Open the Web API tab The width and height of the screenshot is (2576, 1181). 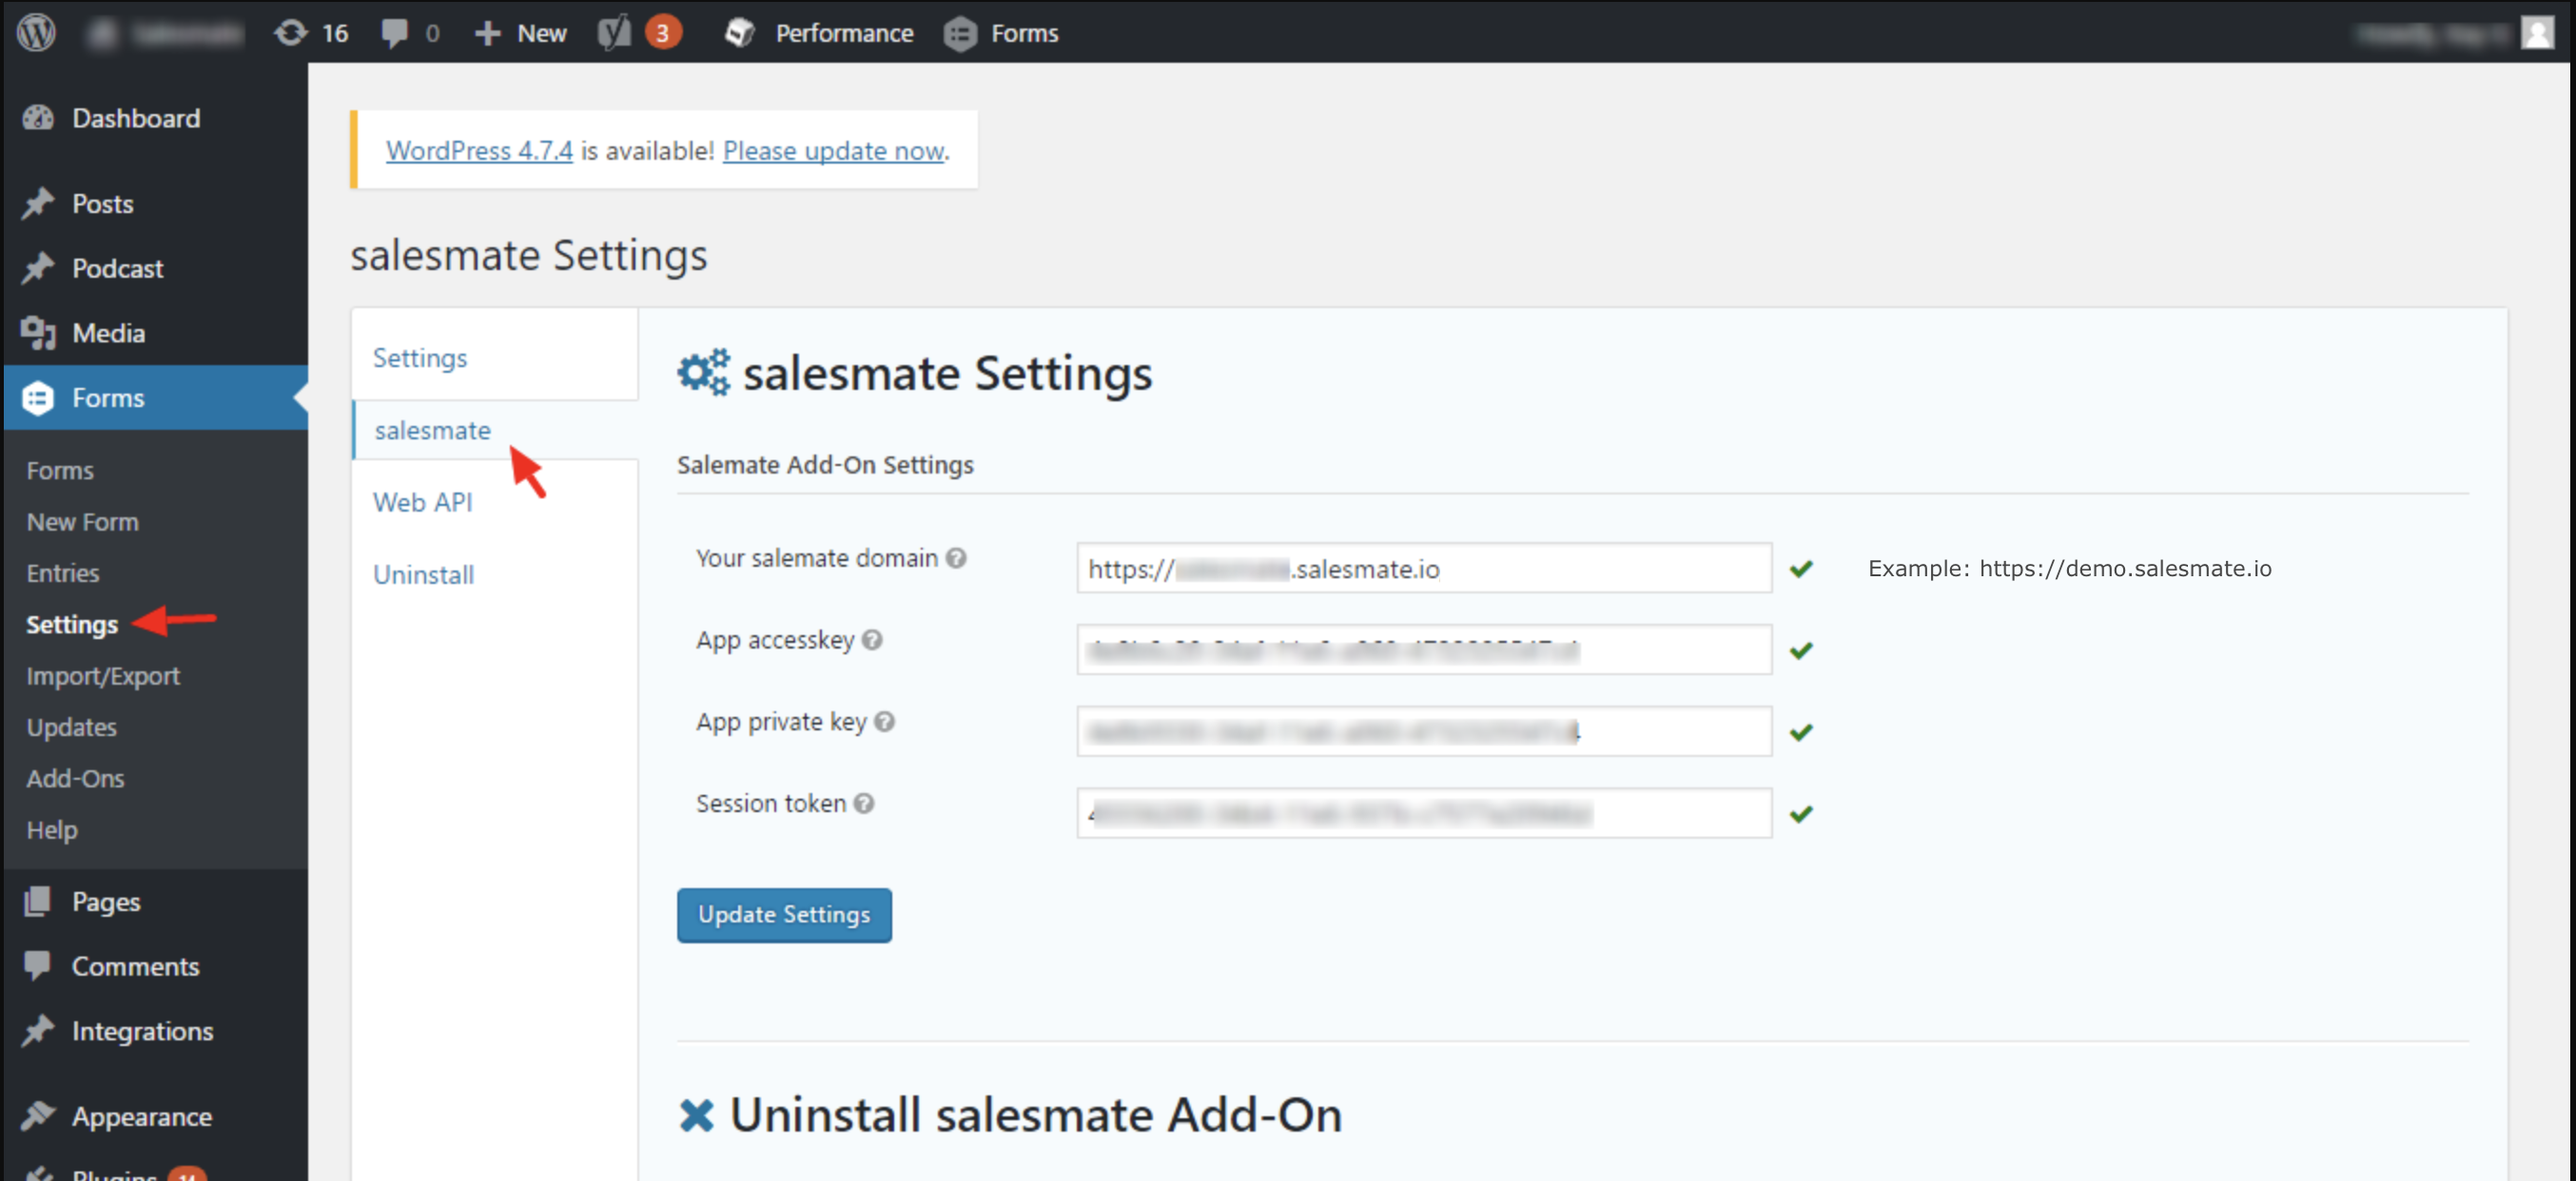tap(423, 502)
